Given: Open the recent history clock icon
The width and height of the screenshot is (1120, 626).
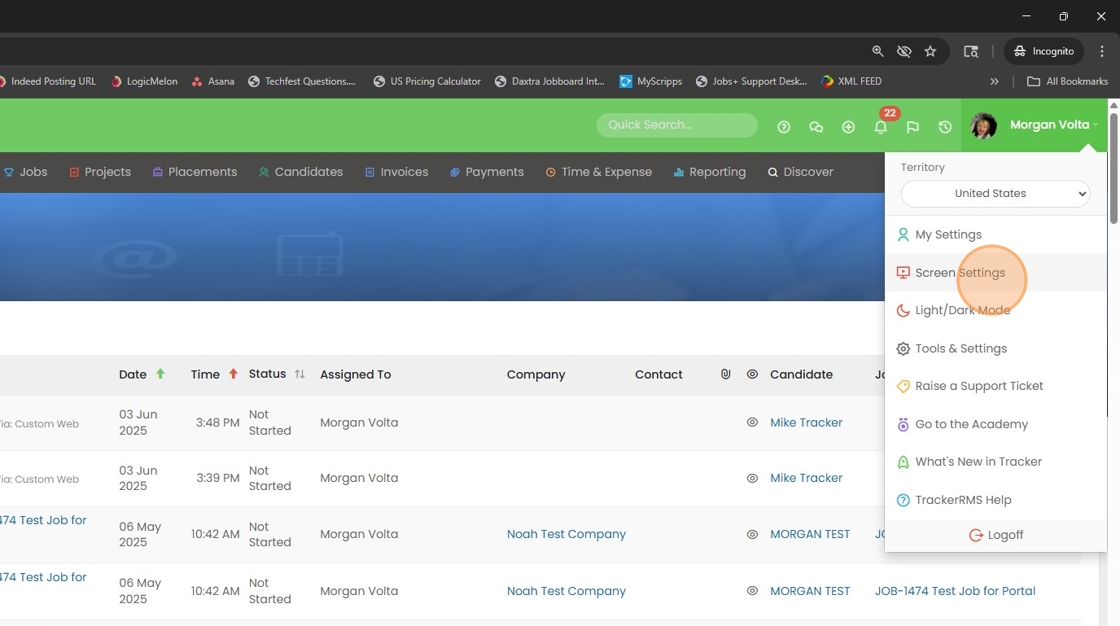Looking at the screenshot, I should [945, 126].
